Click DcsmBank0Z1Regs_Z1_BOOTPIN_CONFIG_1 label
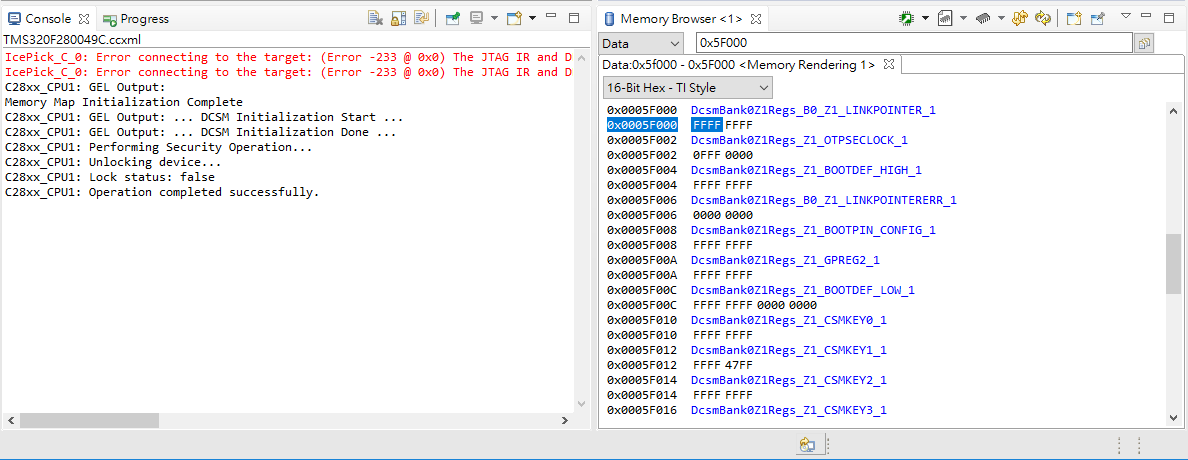The image size is (1188, 460). point(814,230)
